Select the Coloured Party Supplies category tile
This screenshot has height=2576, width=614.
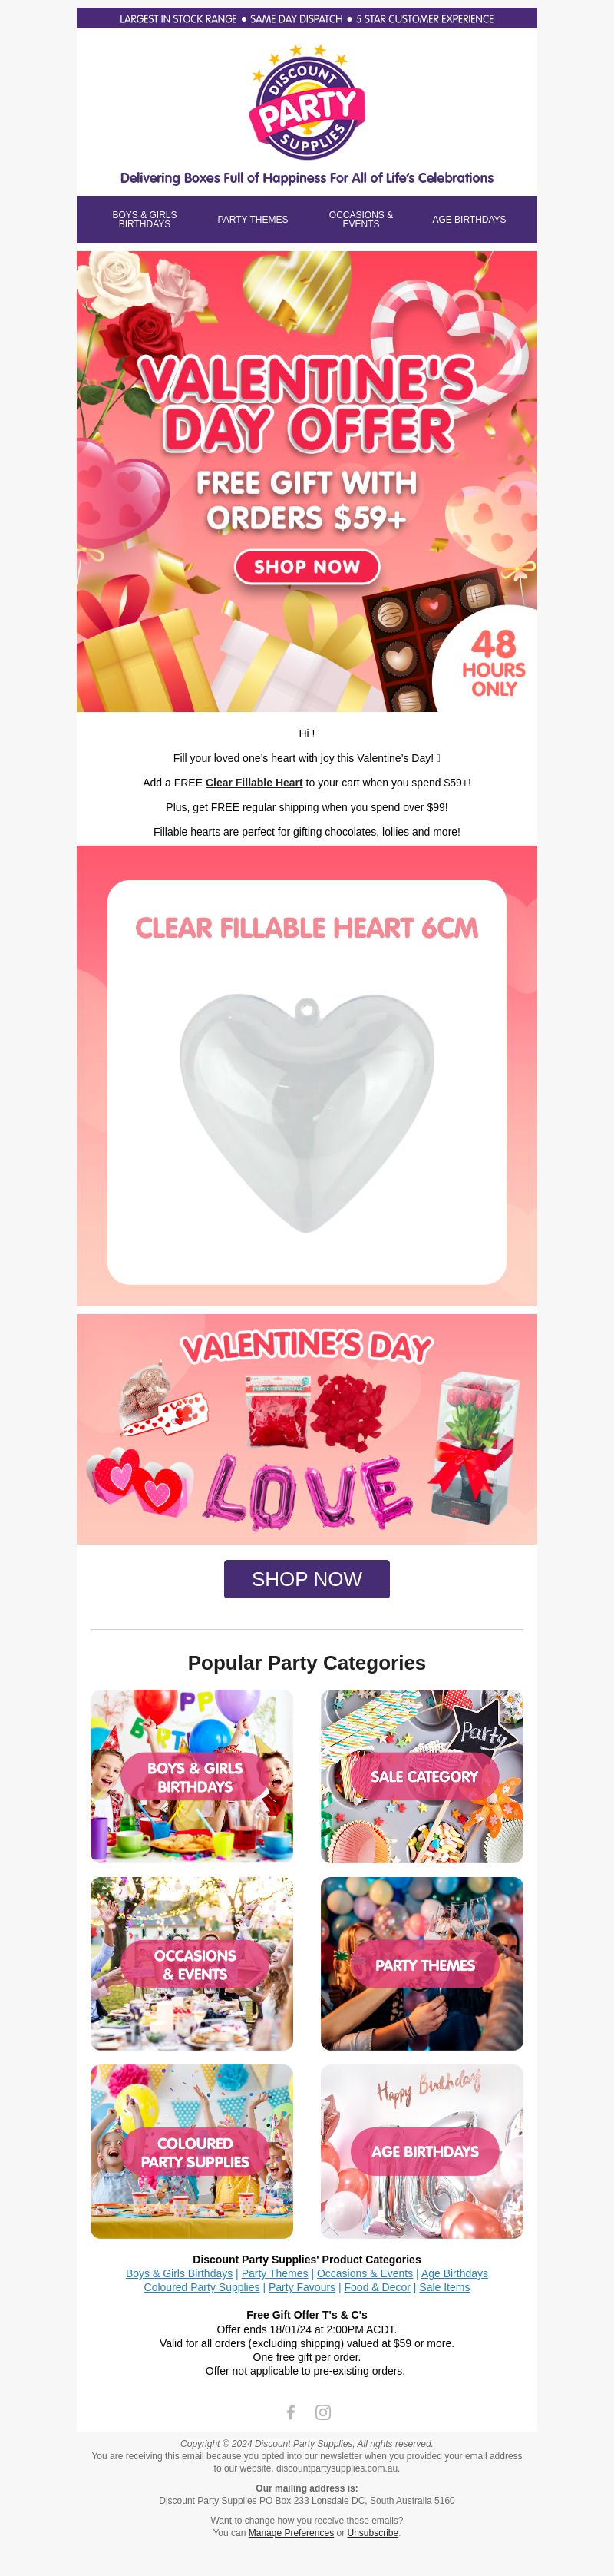pyautogui.click(x=192, y=2152)
